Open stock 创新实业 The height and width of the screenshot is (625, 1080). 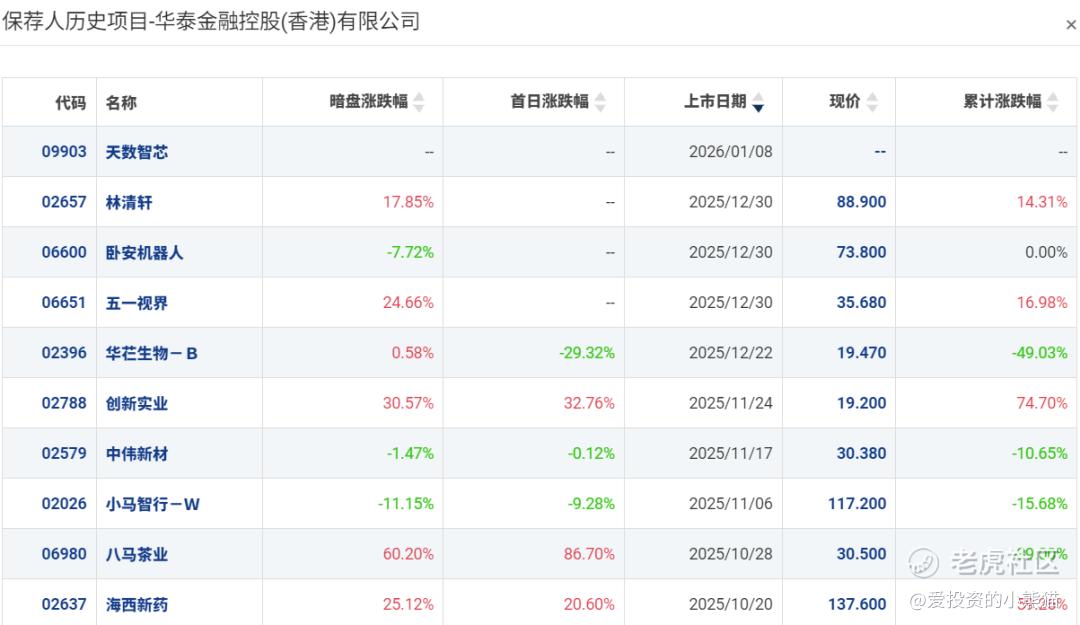click(x=136, y=404)
